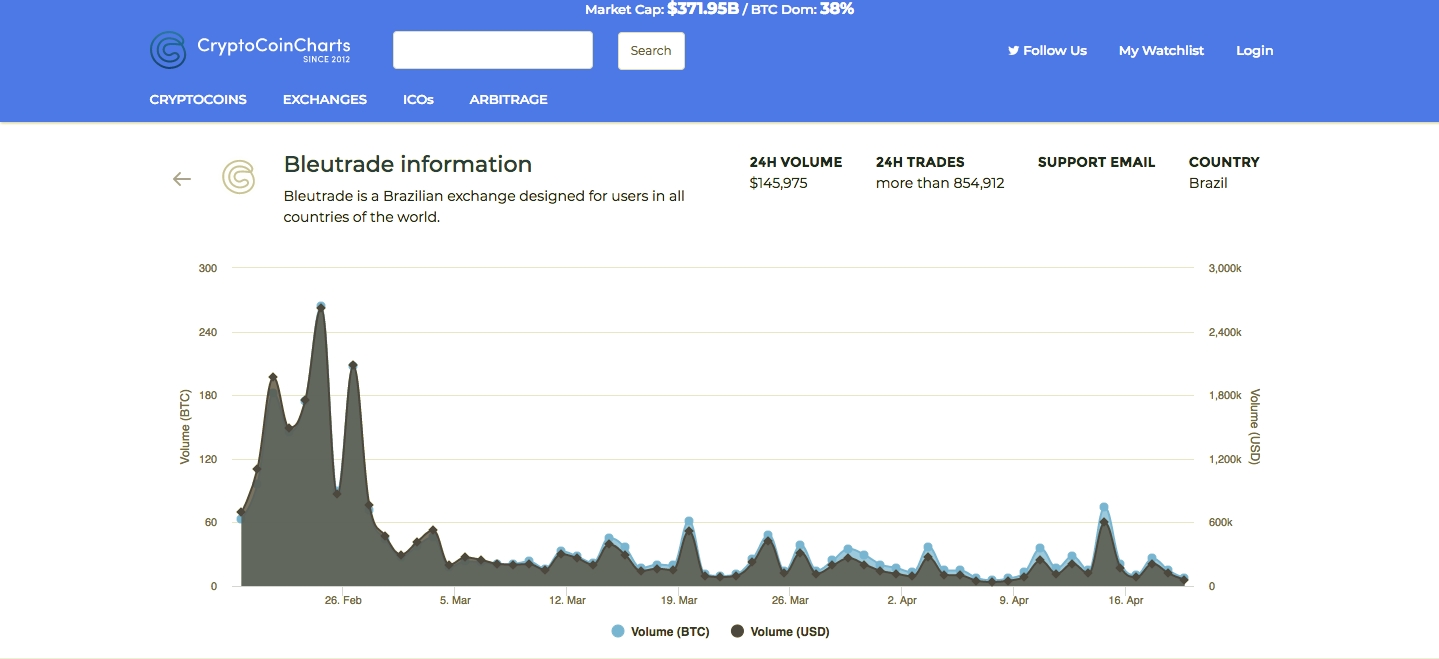Click the '26. Feb' x-axis label
The width and height of the screenshot is (1439, 659).
tap(343, 600)
